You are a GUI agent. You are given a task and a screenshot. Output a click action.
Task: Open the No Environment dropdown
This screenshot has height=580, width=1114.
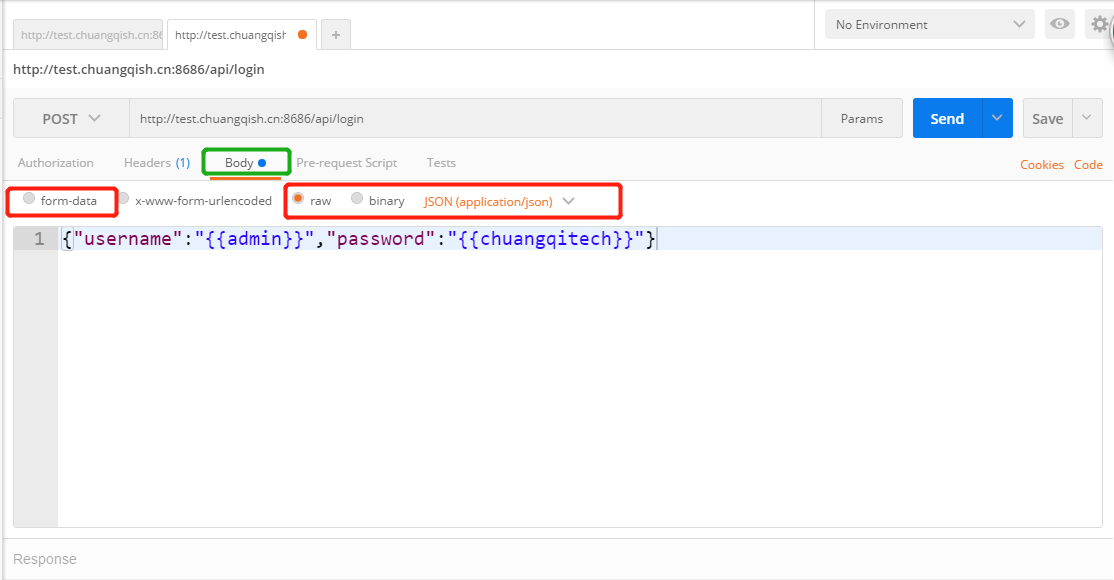(x=929, y=24)
